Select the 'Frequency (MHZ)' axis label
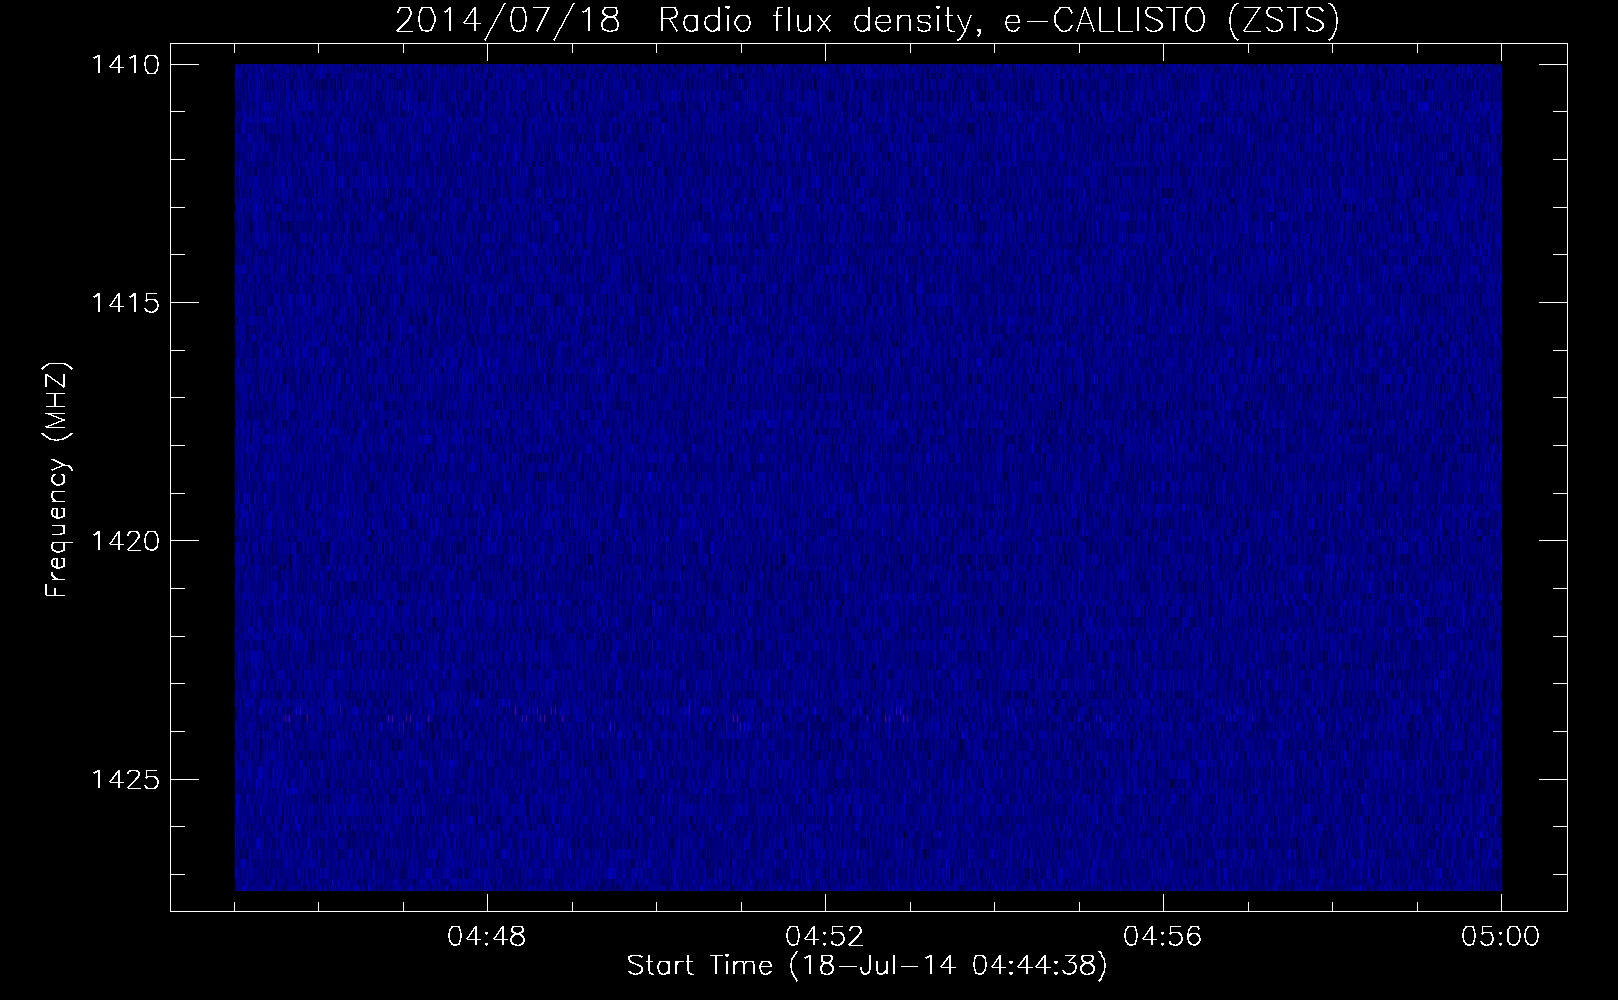The height and width of the screenshot is (1000, 1618). 57,479
